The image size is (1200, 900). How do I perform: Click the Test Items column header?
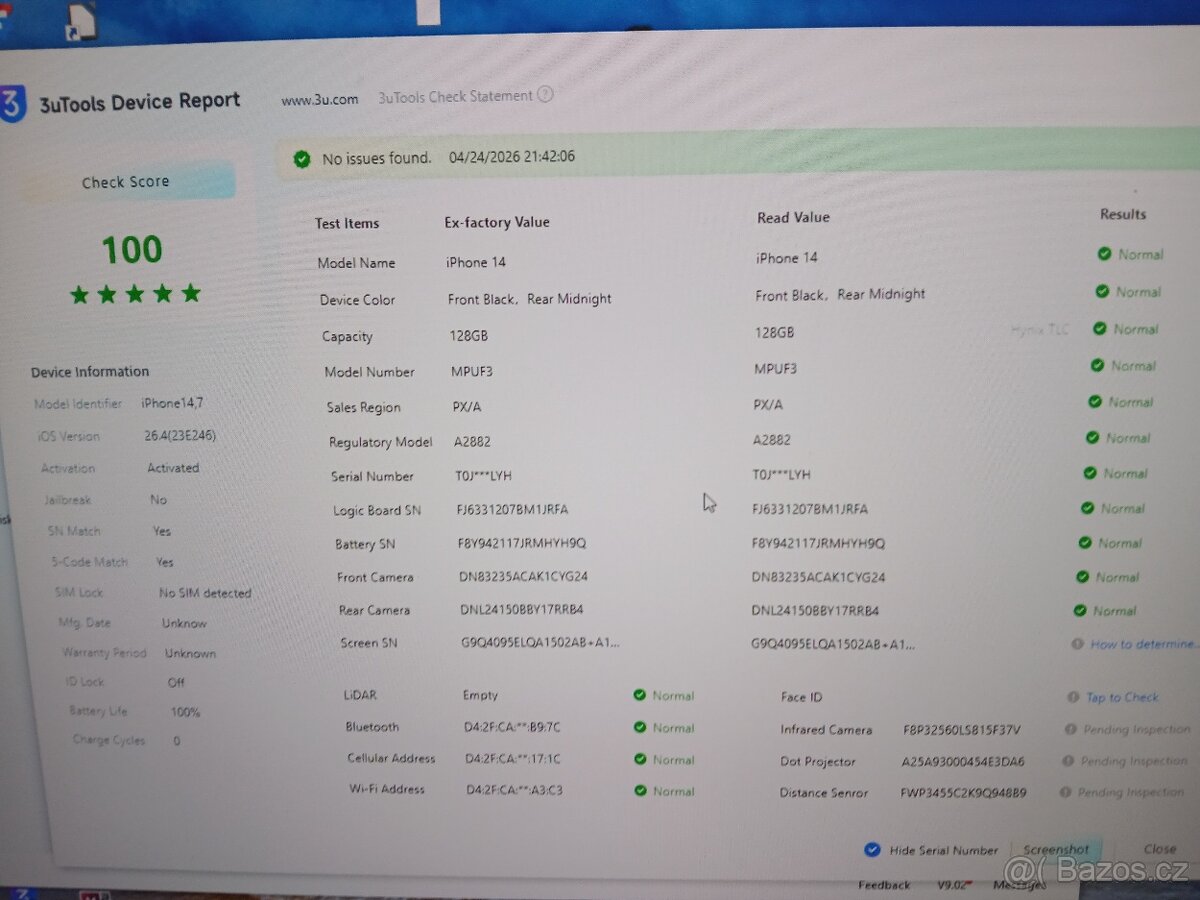[x=347, y=223]
